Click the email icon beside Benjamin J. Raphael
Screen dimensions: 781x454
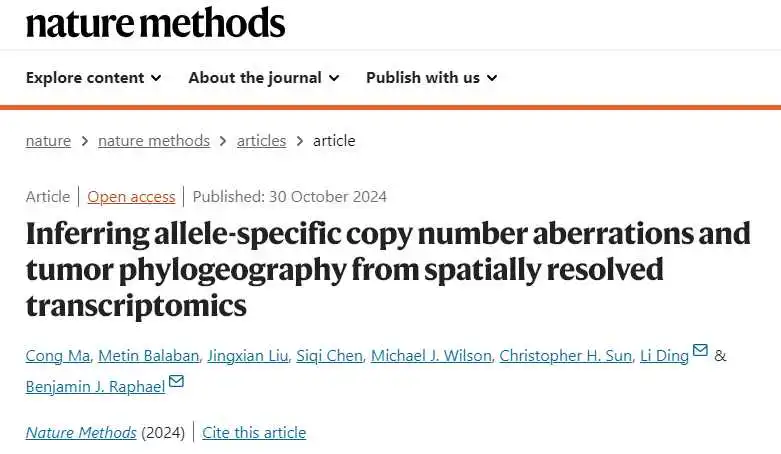176,381
